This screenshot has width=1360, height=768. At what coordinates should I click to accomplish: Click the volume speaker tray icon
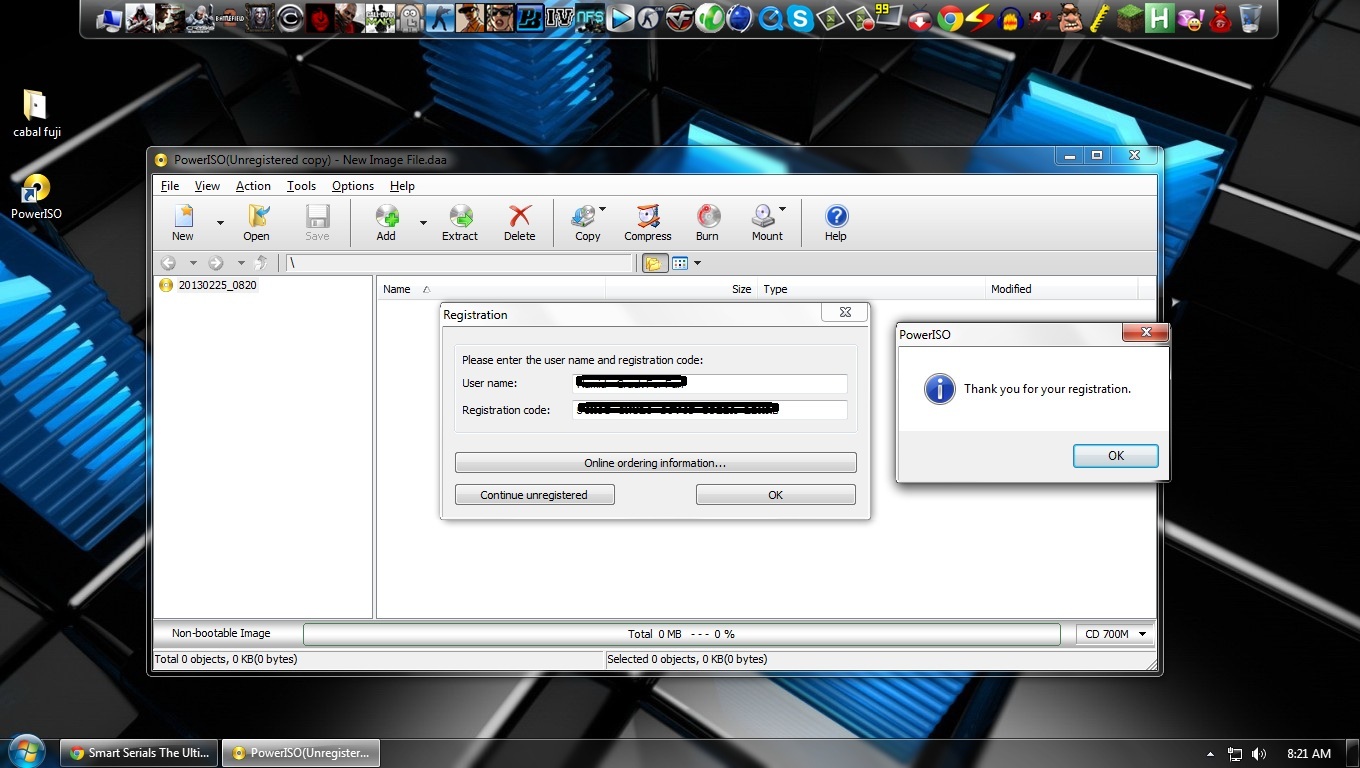1258,754
